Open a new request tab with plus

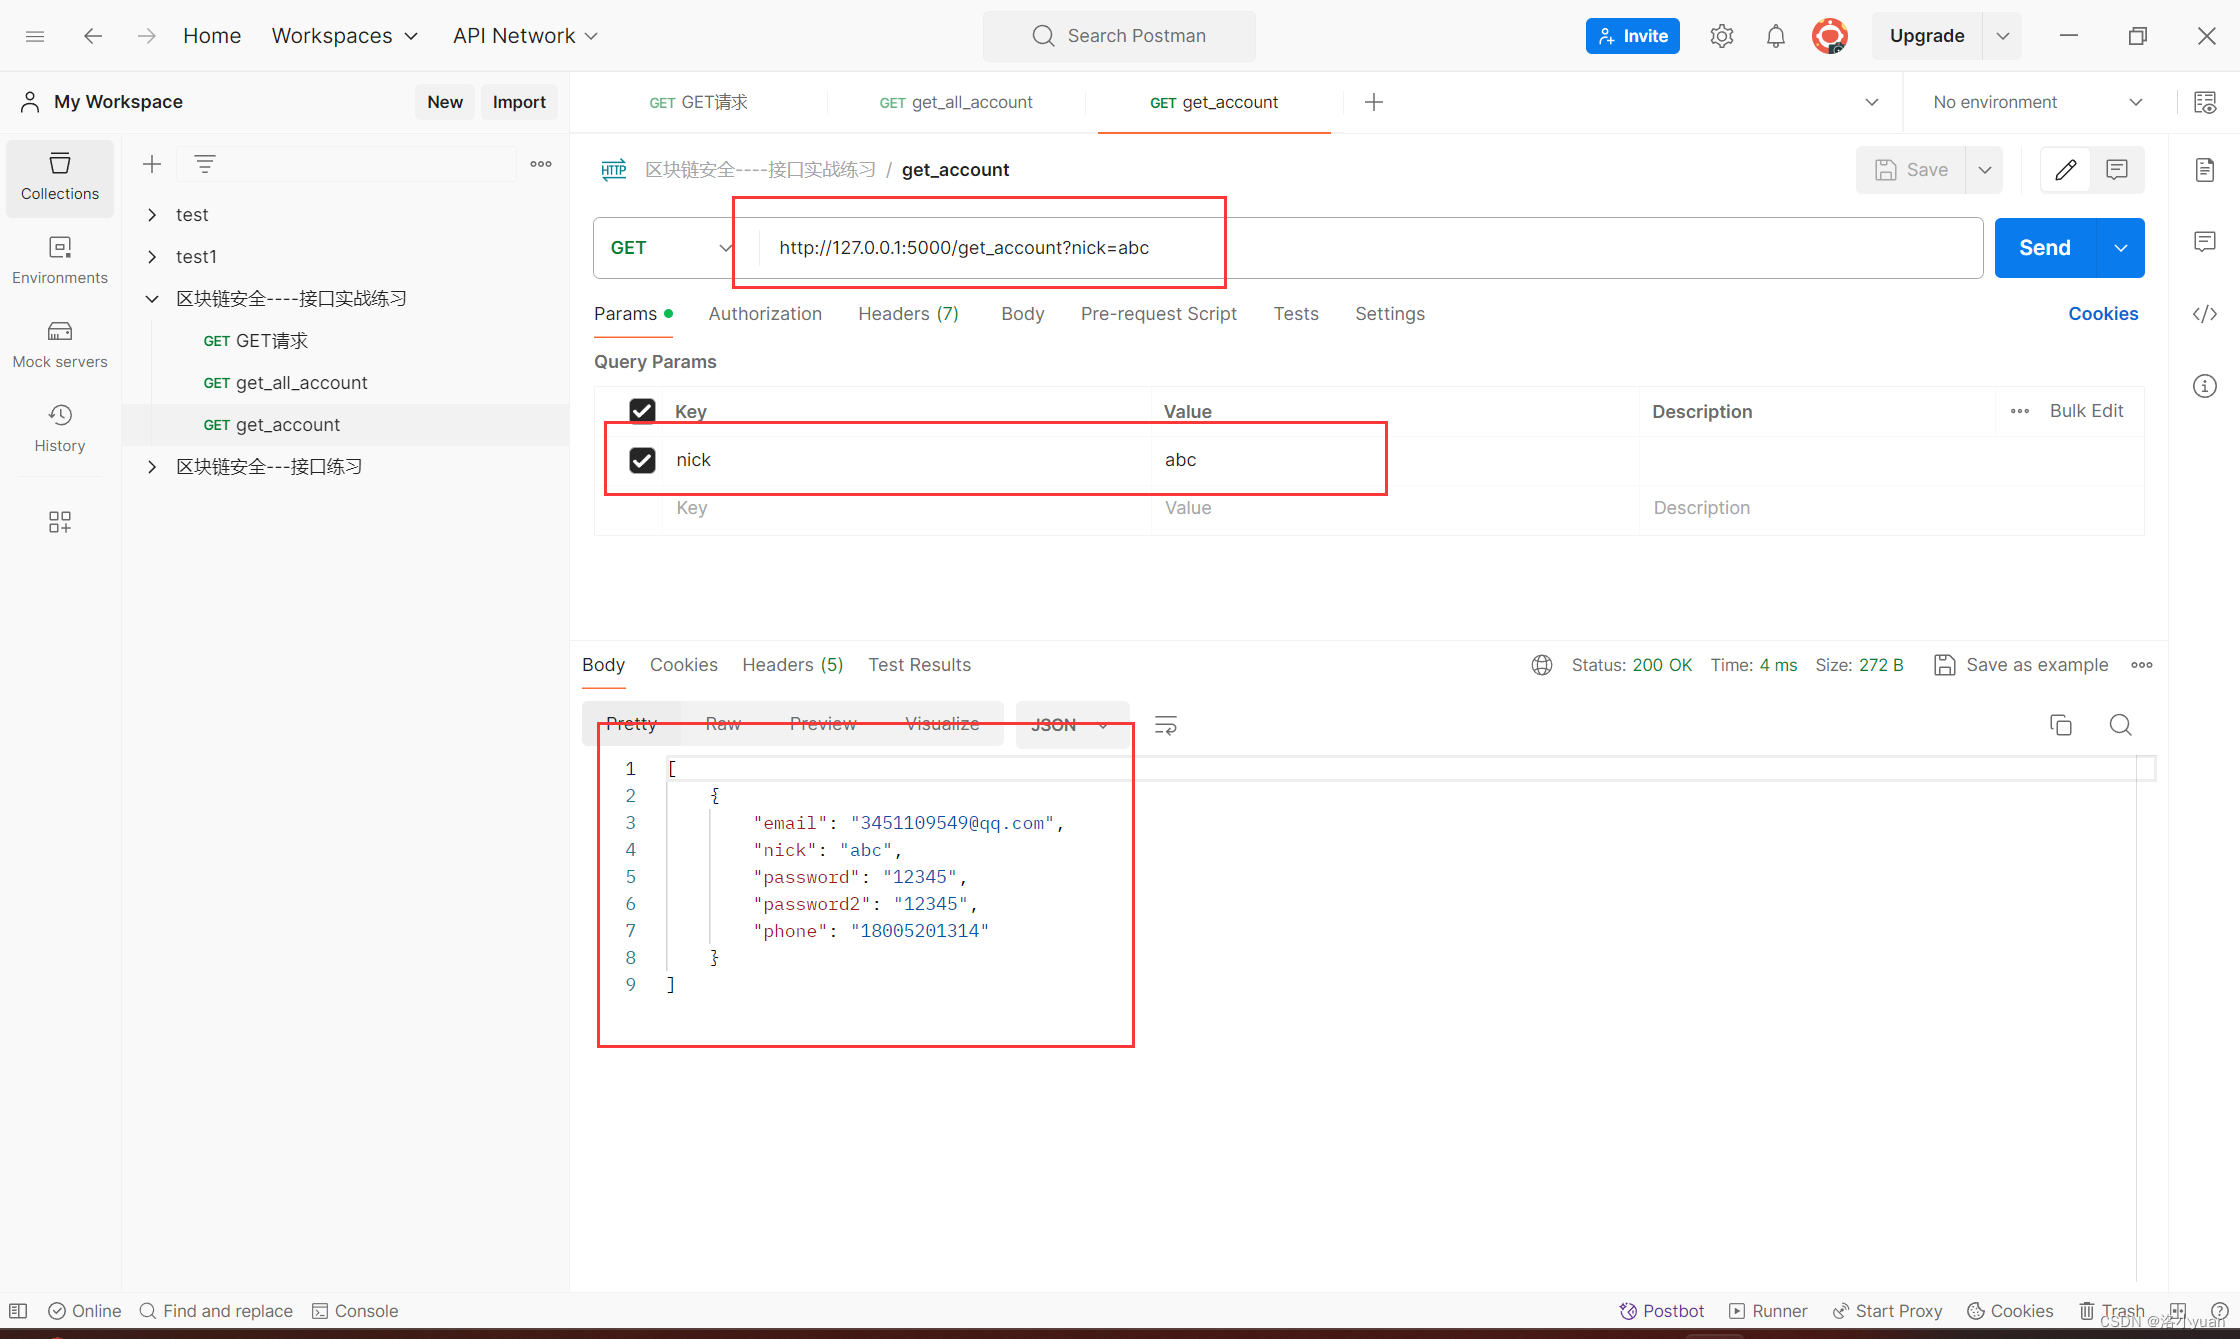pyautogui.click(x=1374, y=102)
